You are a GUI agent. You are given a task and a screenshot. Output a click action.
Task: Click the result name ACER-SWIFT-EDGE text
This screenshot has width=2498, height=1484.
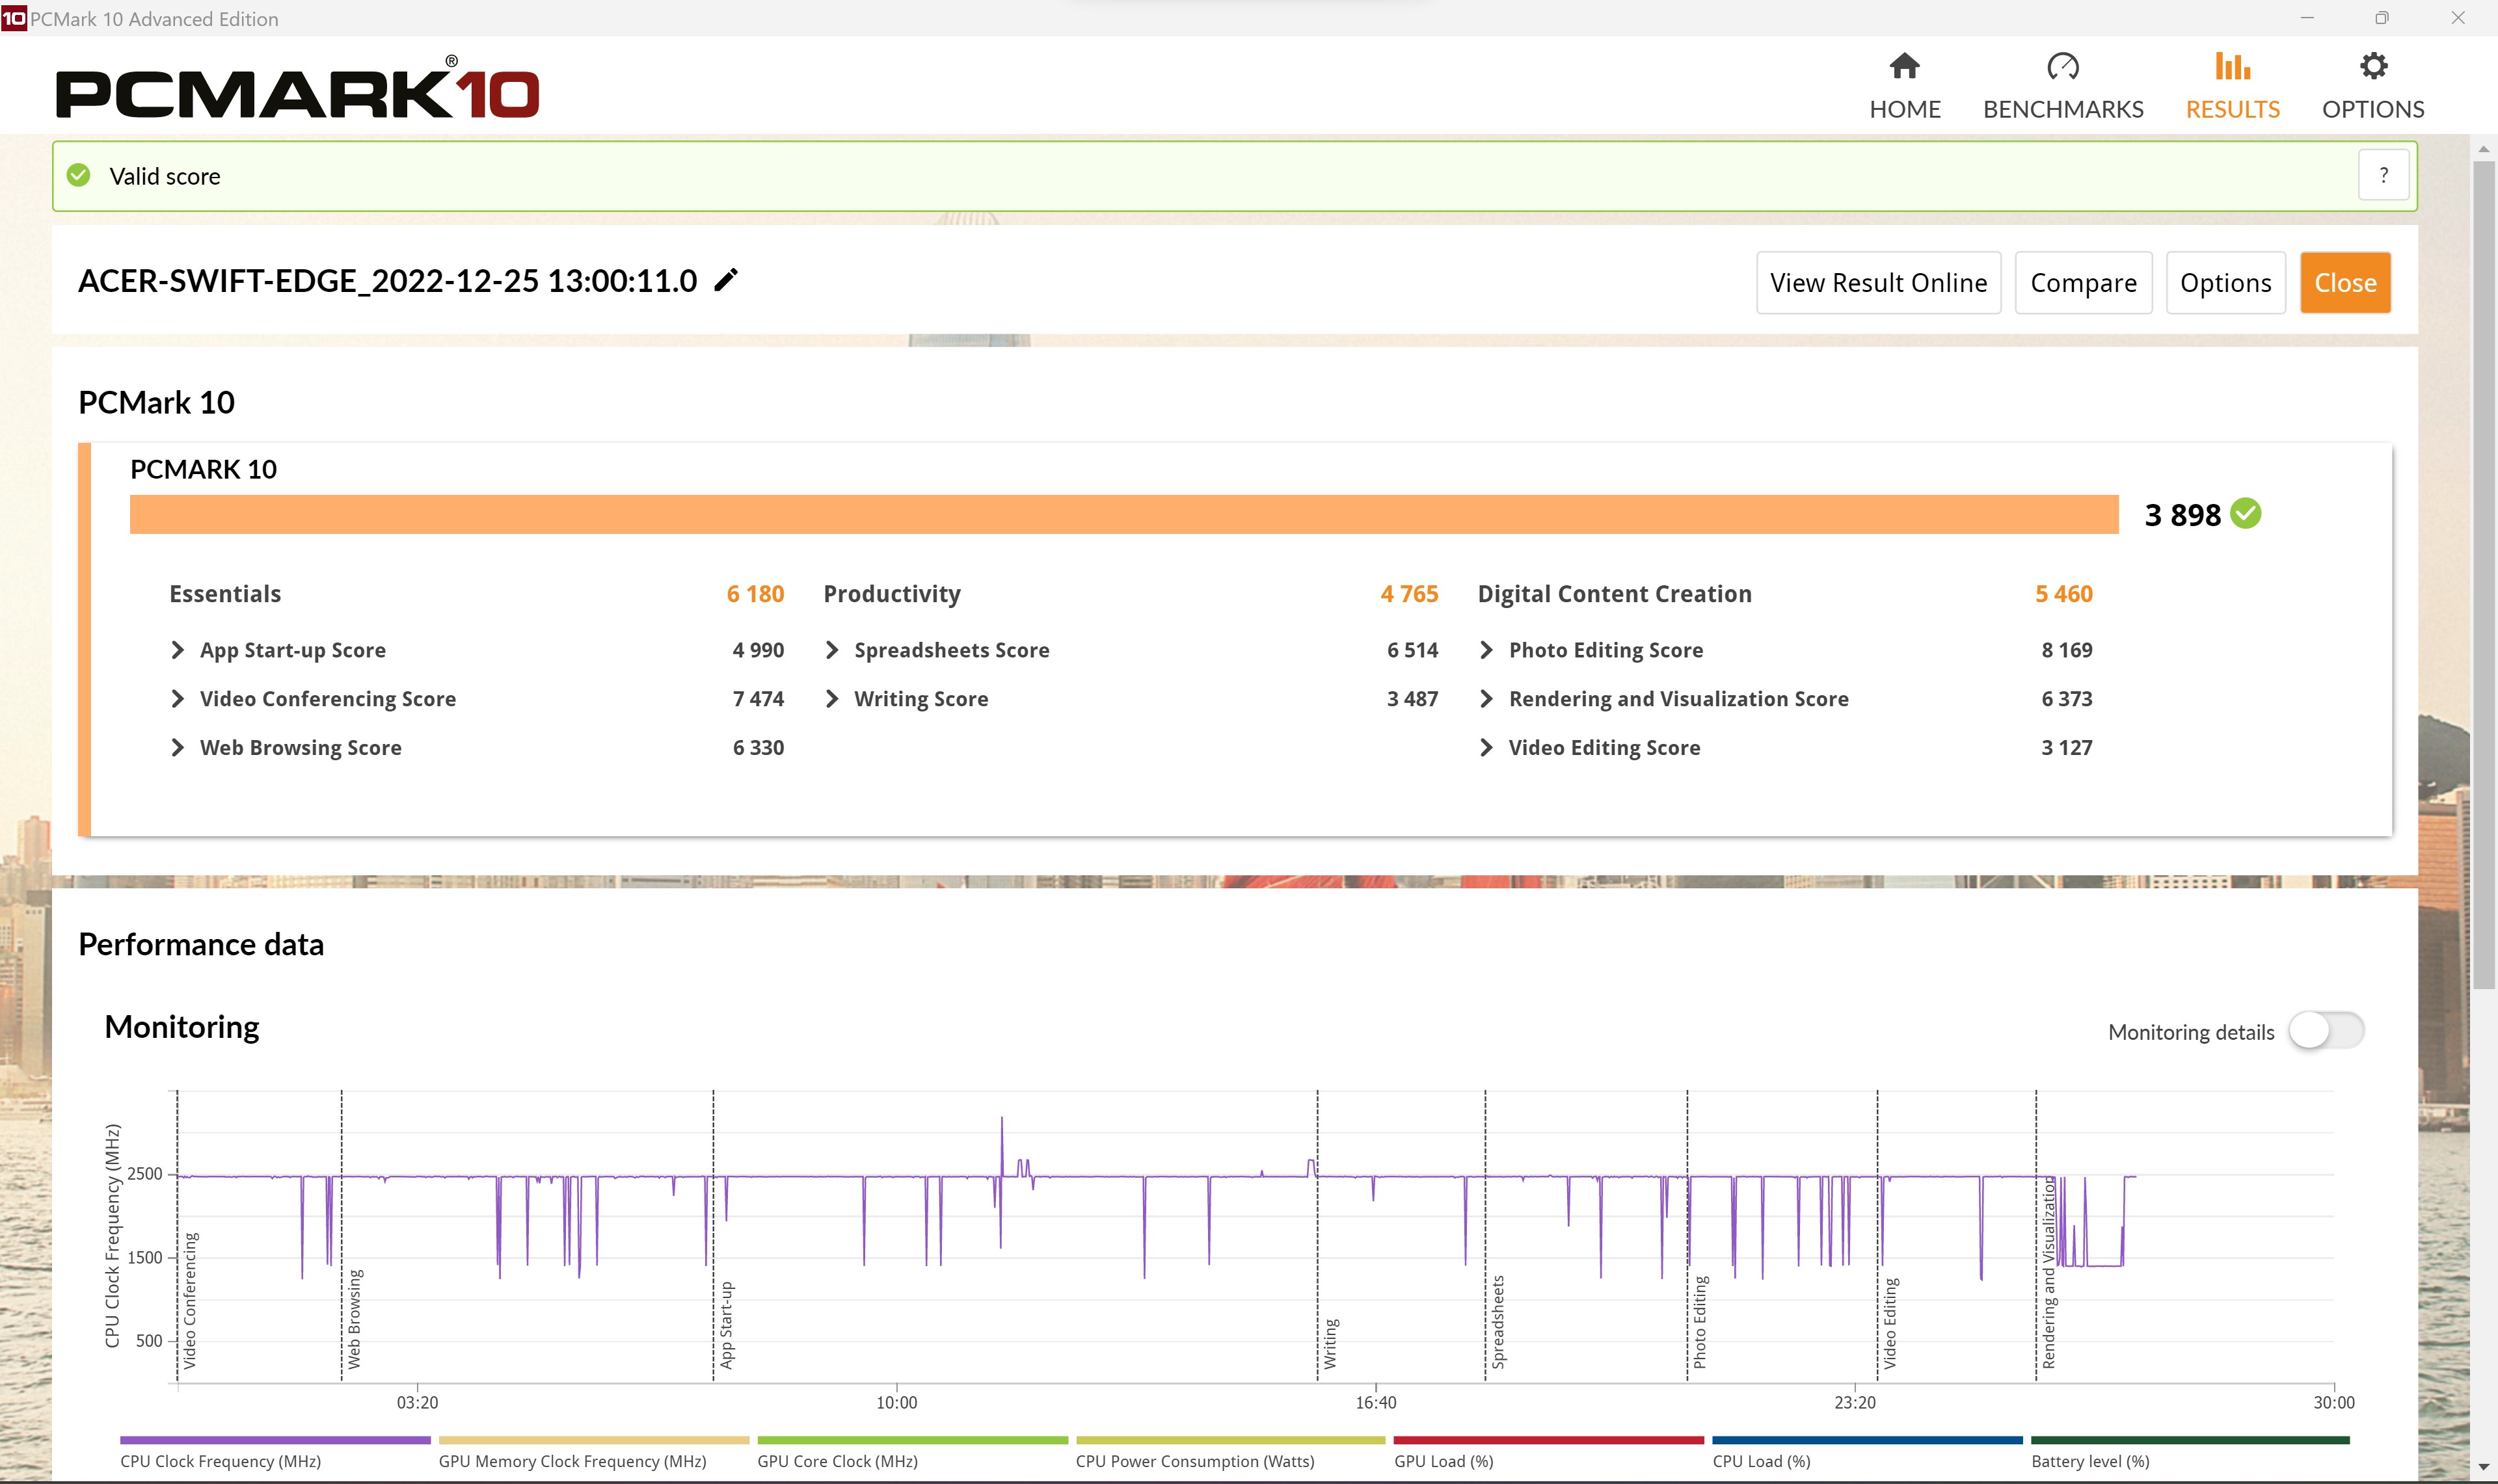click(387, 281)
